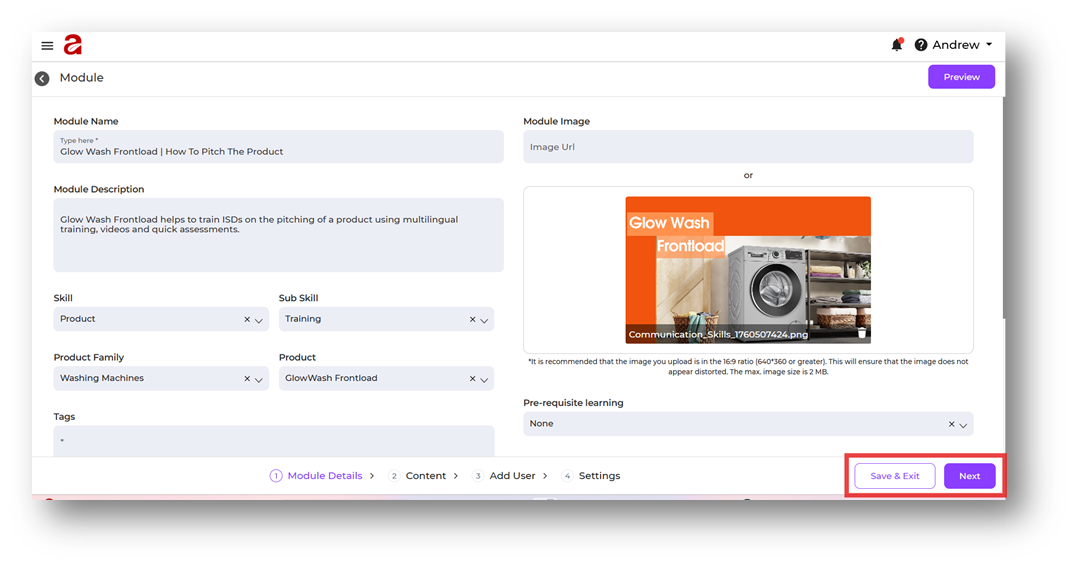Click Save & Exit

894,476
